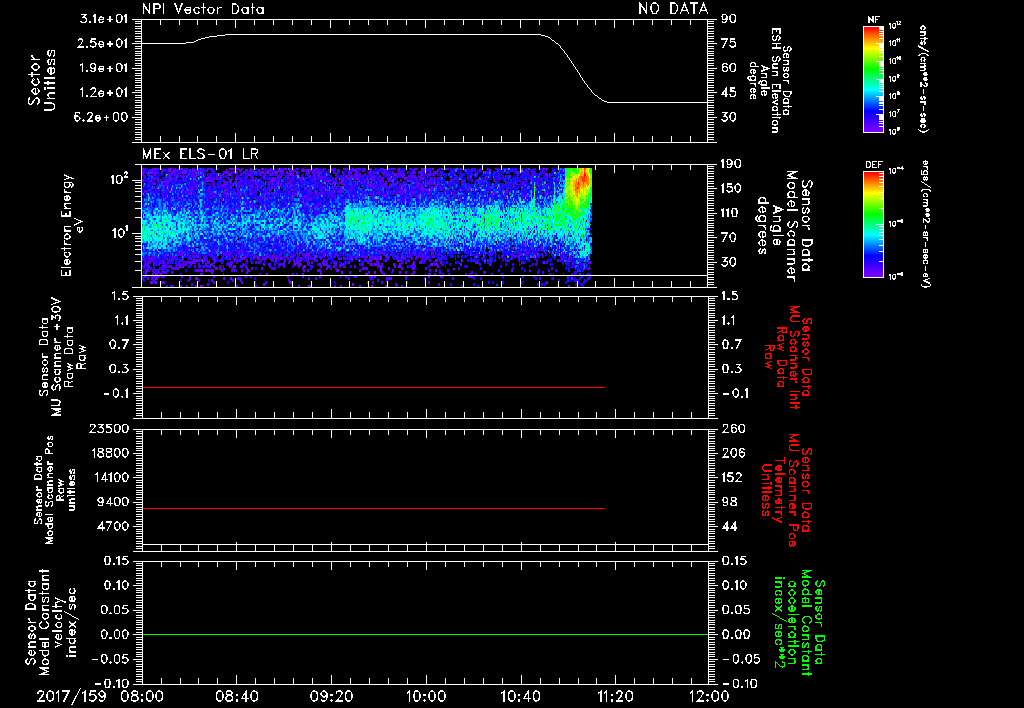
Task: Click the '3.1e+01' sector tick label
Action: (x=104, y=19)
